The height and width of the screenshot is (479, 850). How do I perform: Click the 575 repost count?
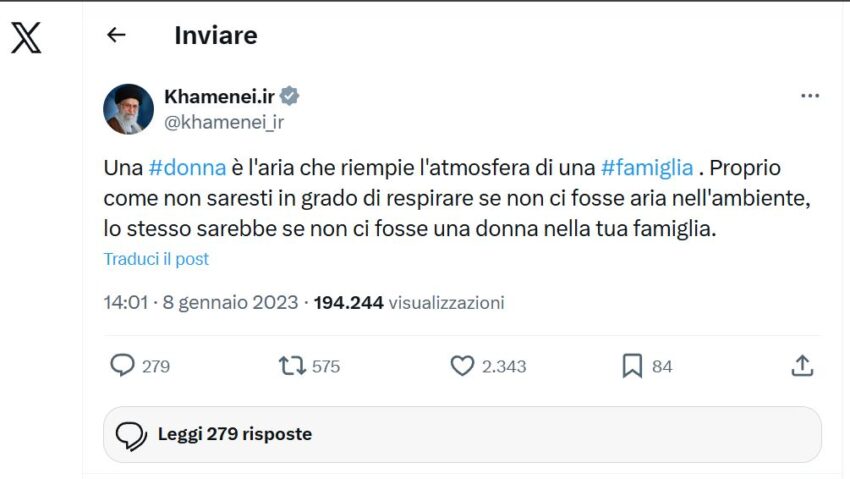click(x=326, y=367)
